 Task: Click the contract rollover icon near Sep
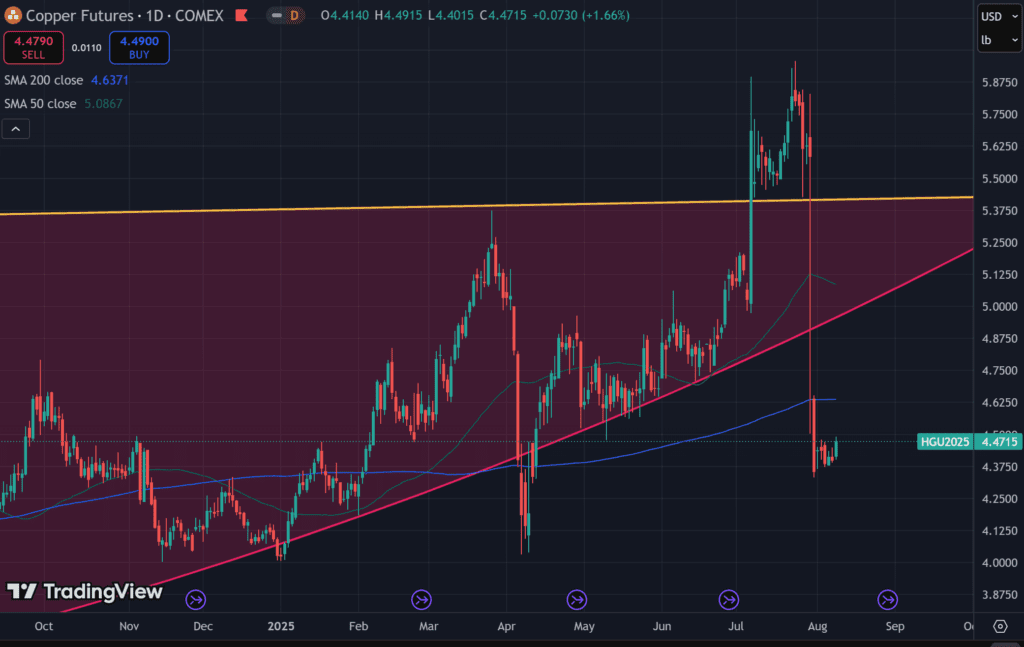coord(887,600)
